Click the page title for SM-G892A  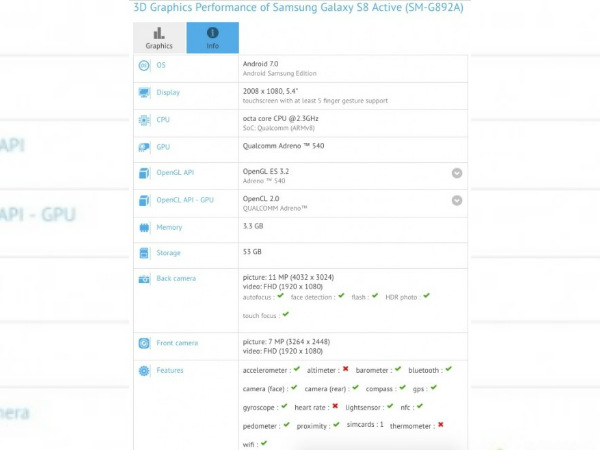[298, 7]
